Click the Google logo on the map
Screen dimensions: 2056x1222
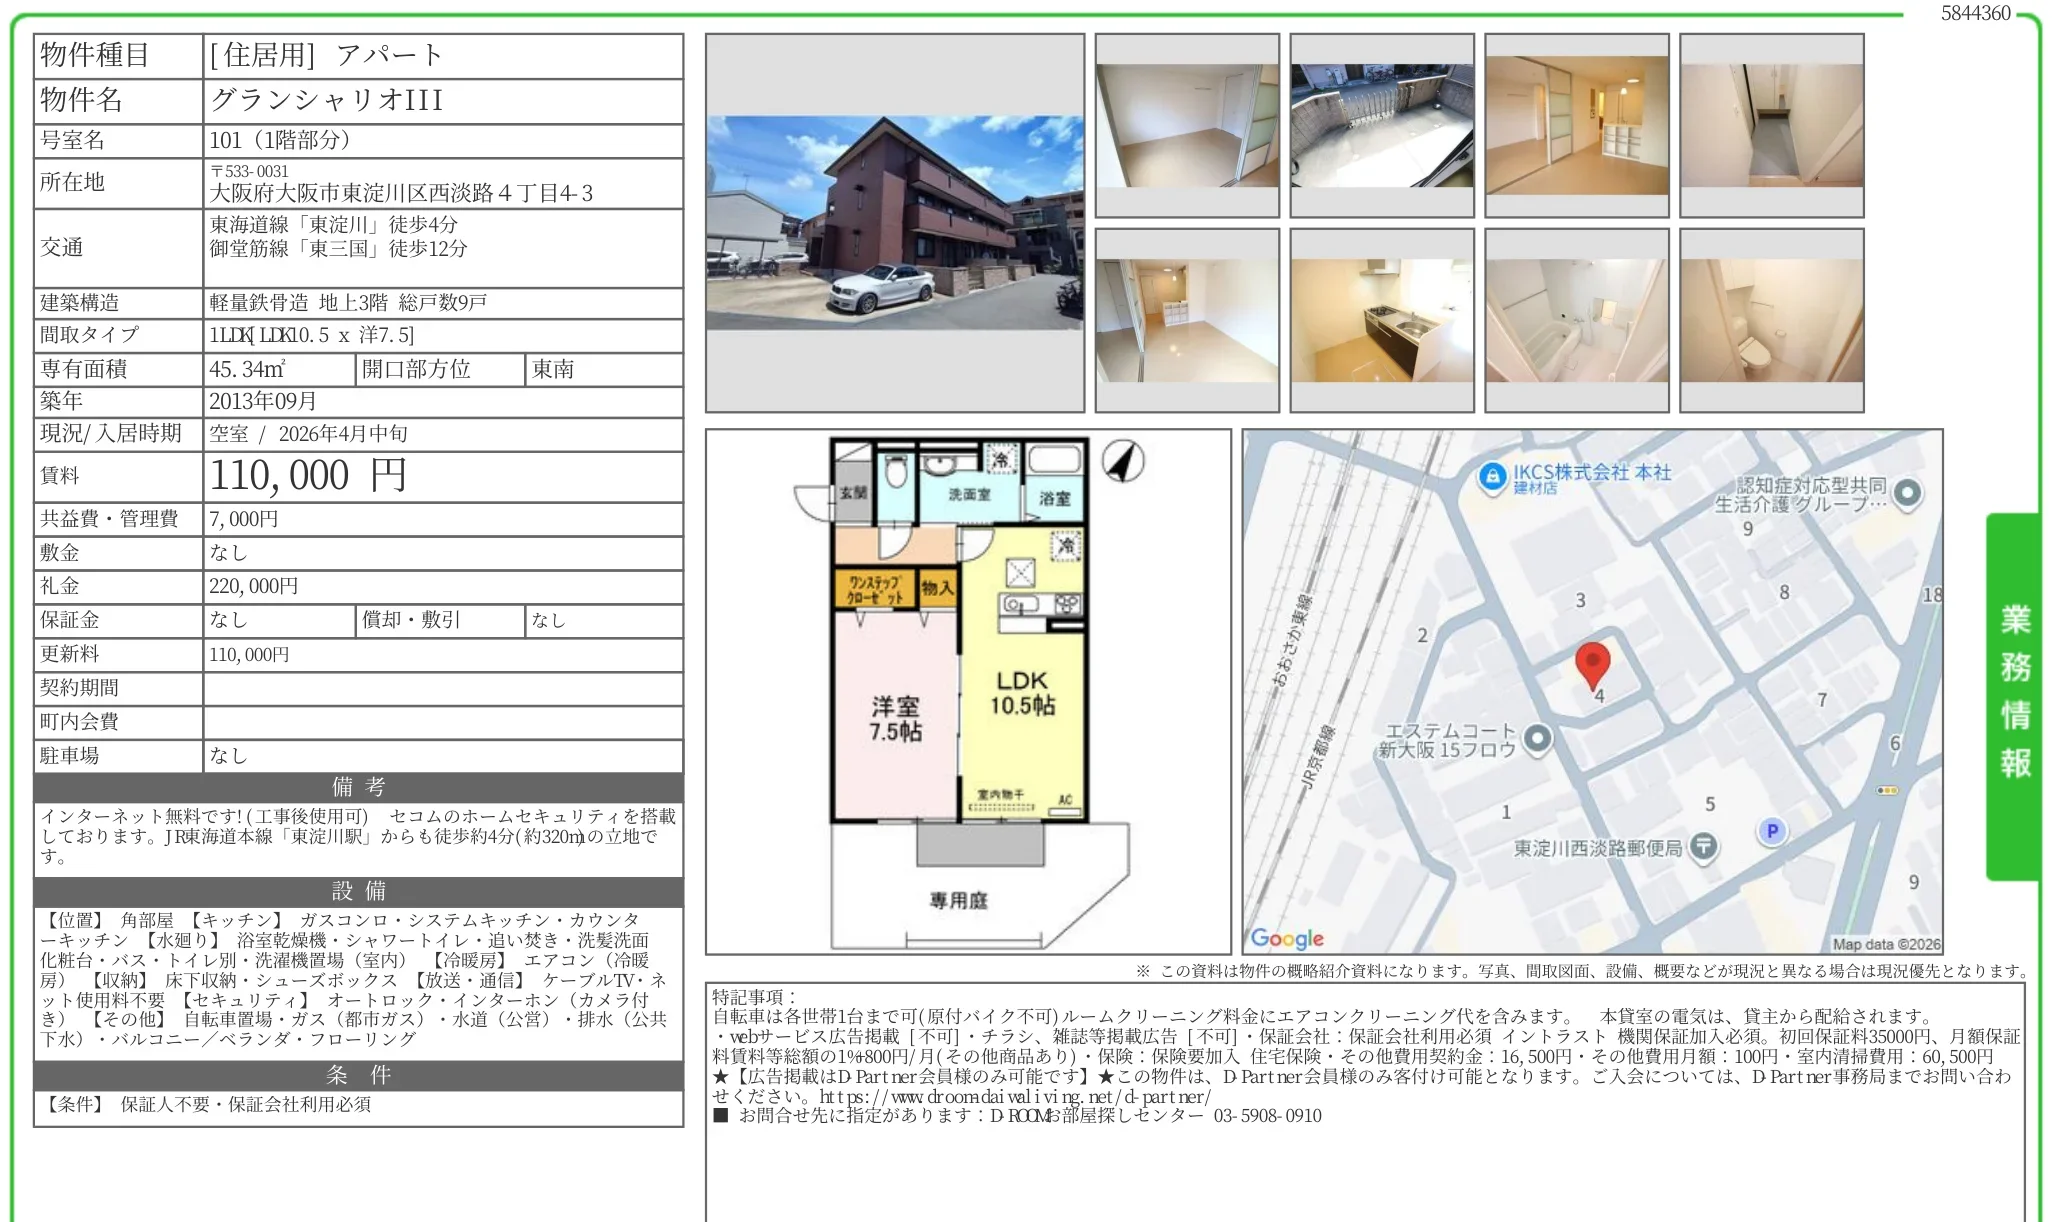tap(1287, 938)
